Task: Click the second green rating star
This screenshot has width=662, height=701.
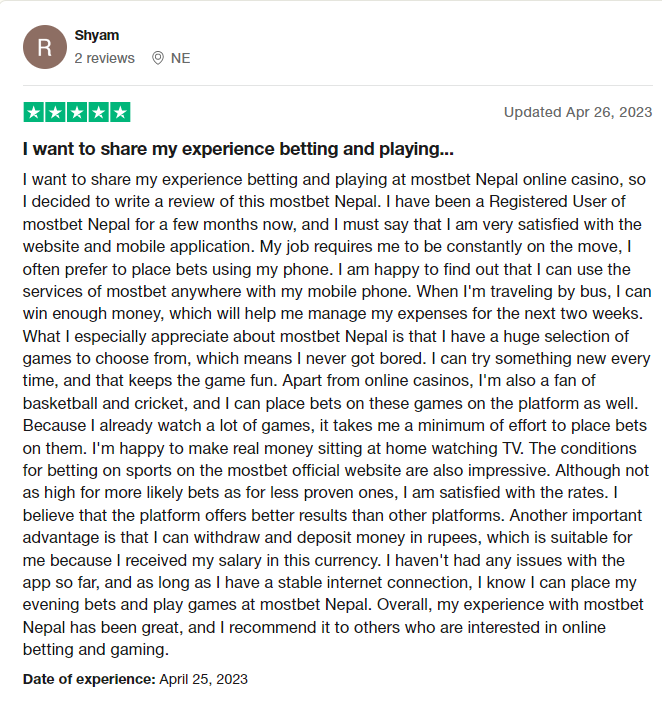Action: [x=55, y=112]
